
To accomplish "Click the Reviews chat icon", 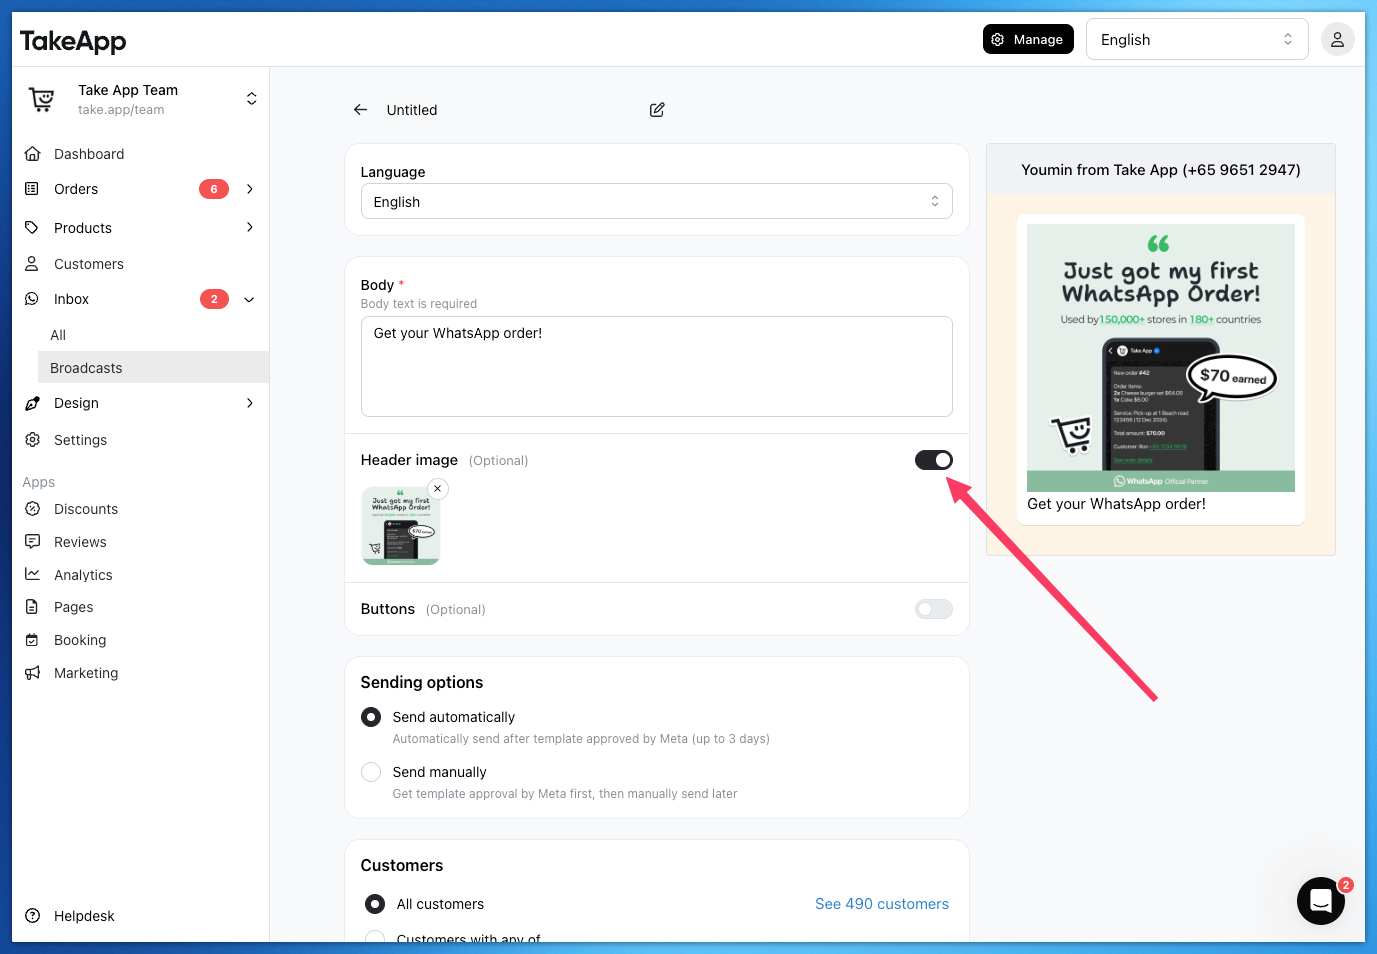I will 32,542.
